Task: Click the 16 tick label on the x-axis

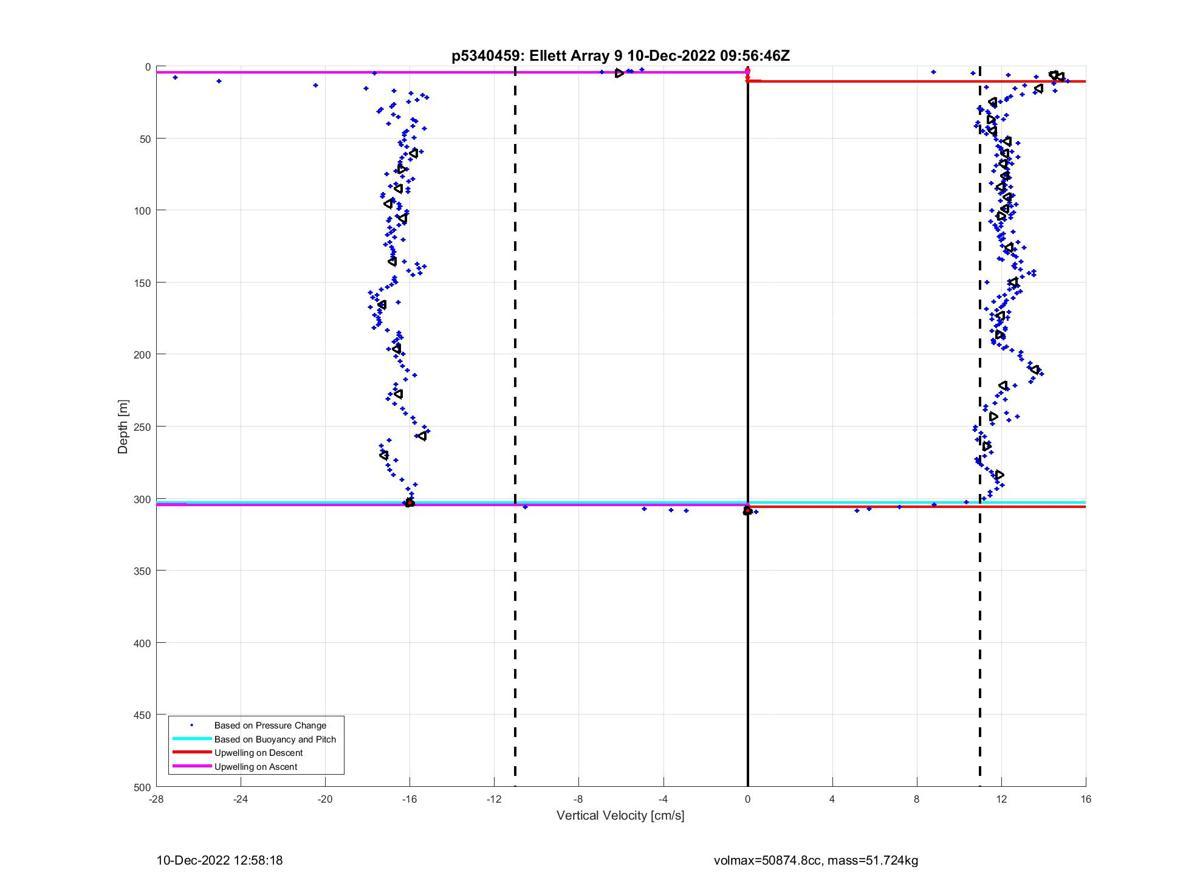Action: point(1086,799)
